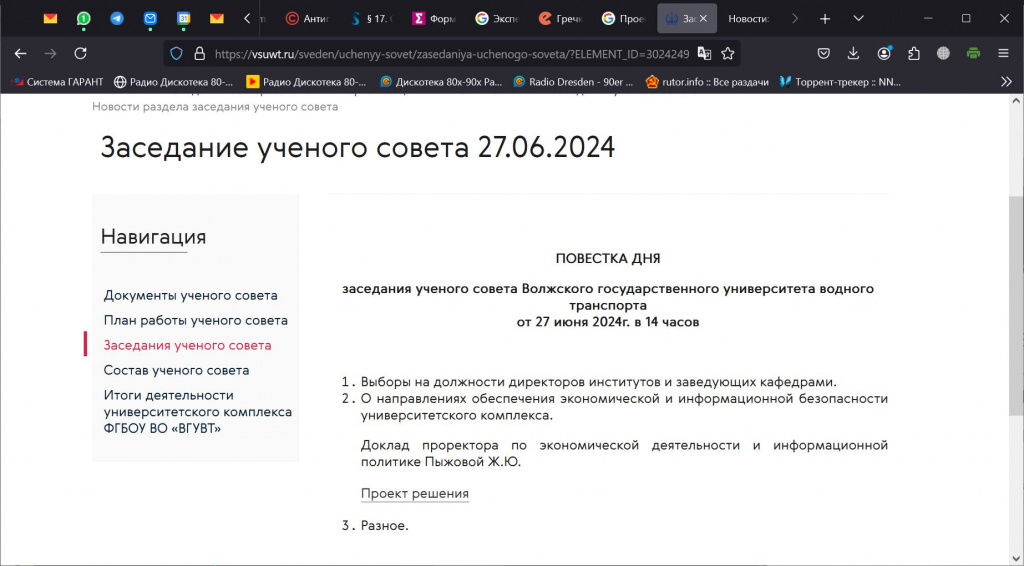Reload the current page
The image size is (1024, 566).
[x=80, y=54]
